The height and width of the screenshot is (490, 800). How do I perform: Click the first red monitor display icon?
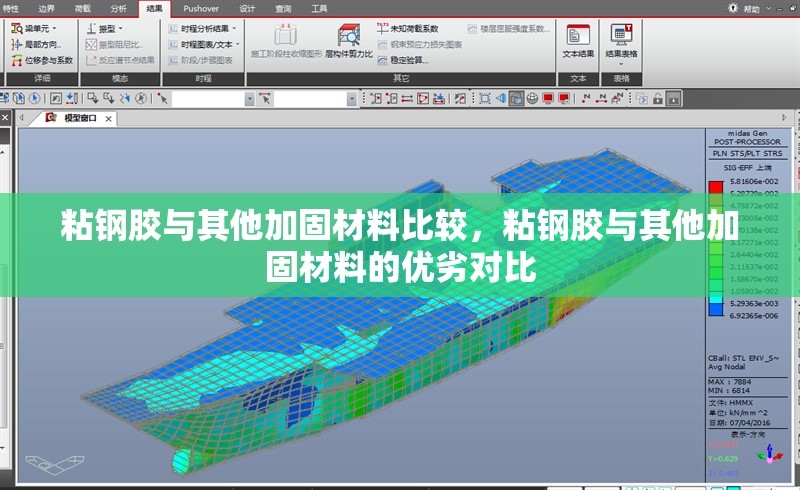(x=548, y=99)
